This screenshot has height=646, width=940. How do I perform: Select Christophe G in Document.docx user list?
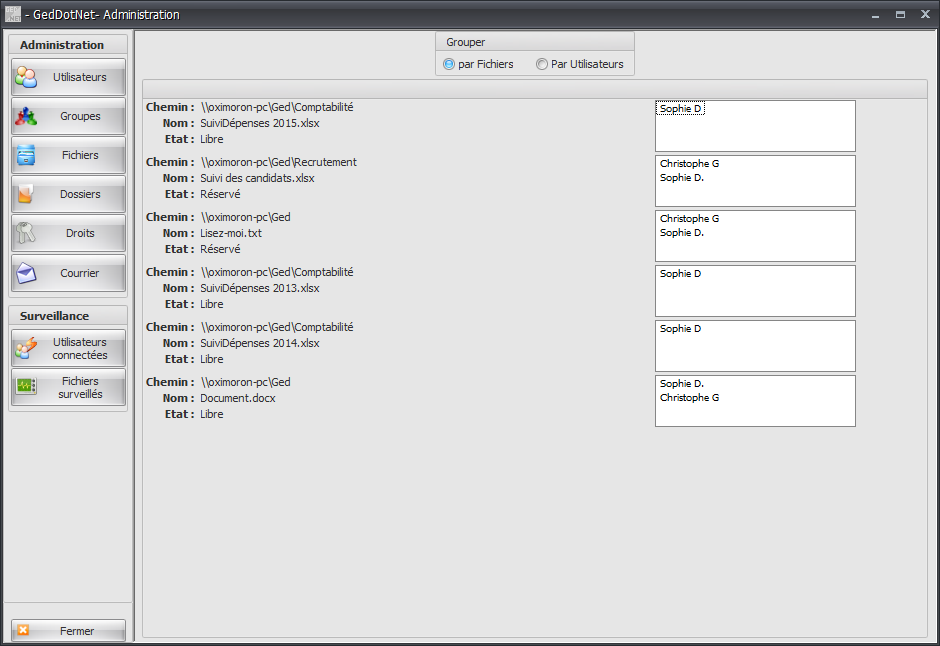[689, 397]
